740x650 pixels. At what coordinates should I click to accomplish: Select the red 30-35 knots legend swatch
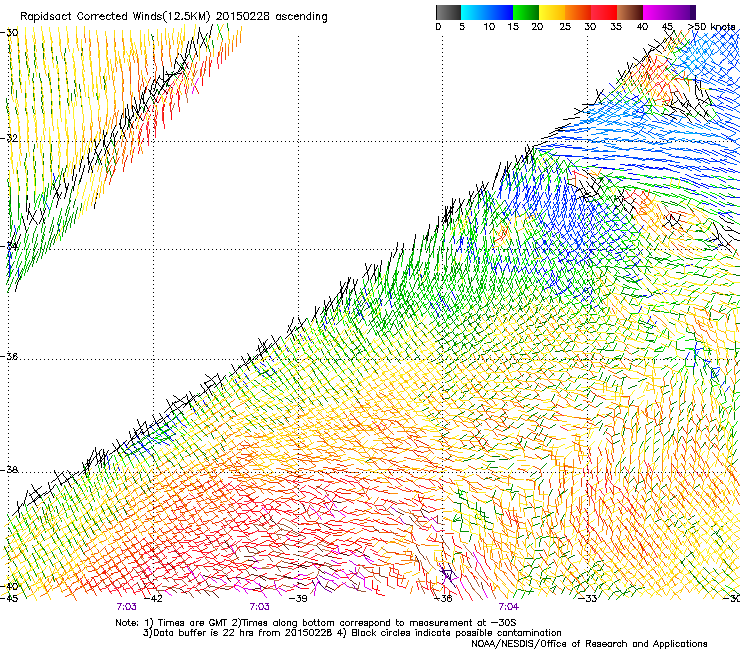coord(604,12)
